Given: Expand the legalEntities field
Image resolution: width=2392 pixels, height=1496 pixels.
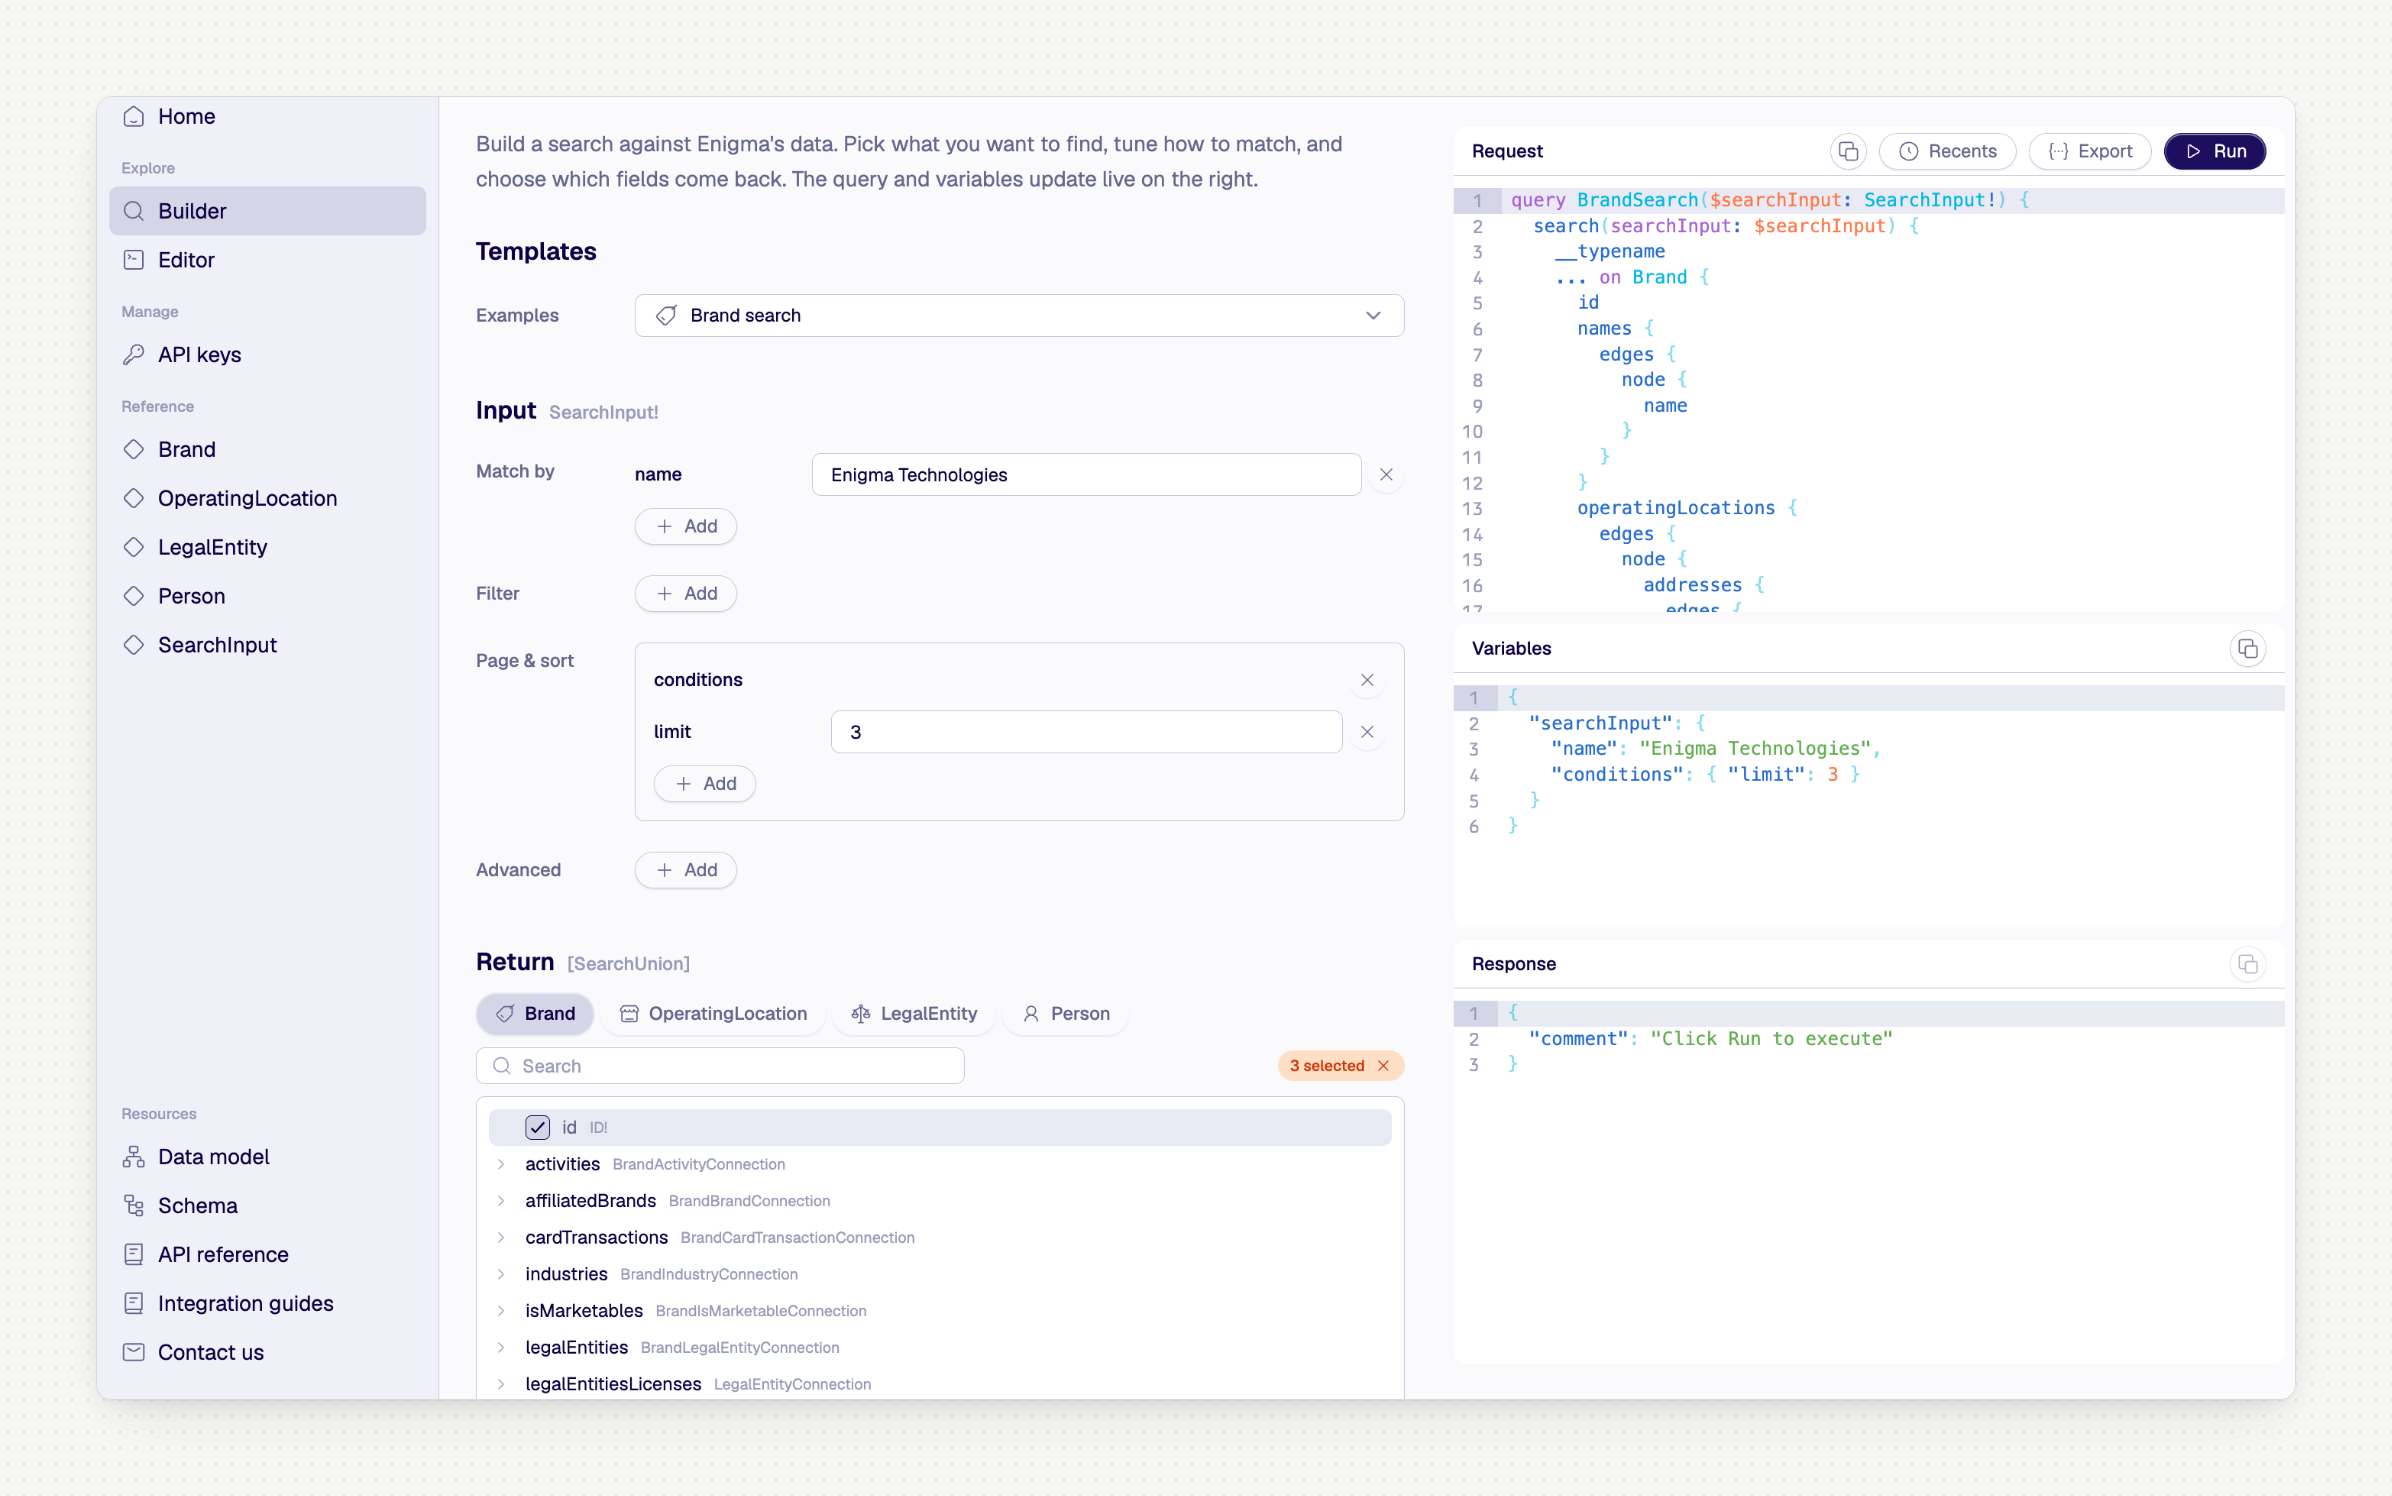Looking at the screenshot, I should [x=501, y=1348].
